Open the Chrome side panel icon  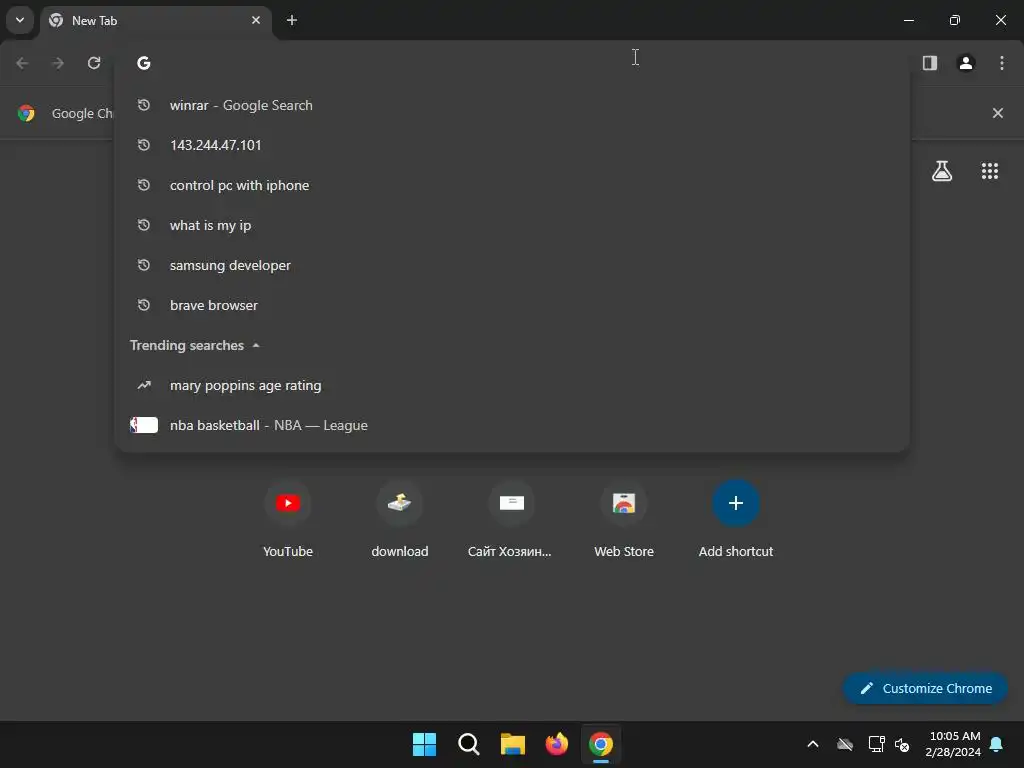pos(929,63)
